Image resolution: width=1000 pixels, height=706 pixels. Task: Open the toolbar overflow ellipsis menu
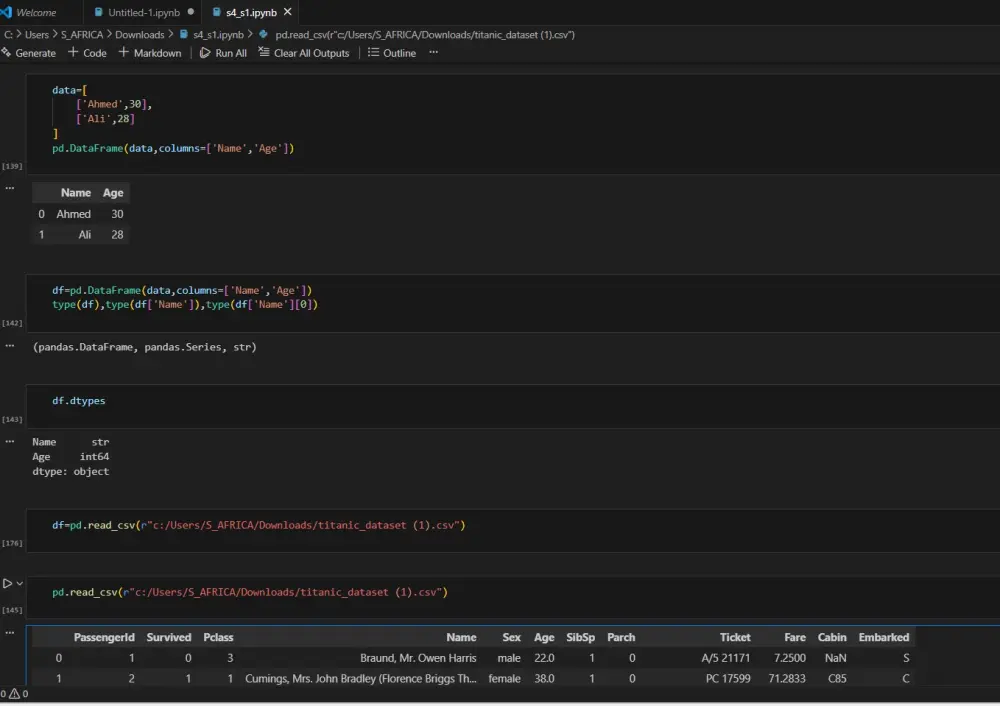[x=432, y=52]
